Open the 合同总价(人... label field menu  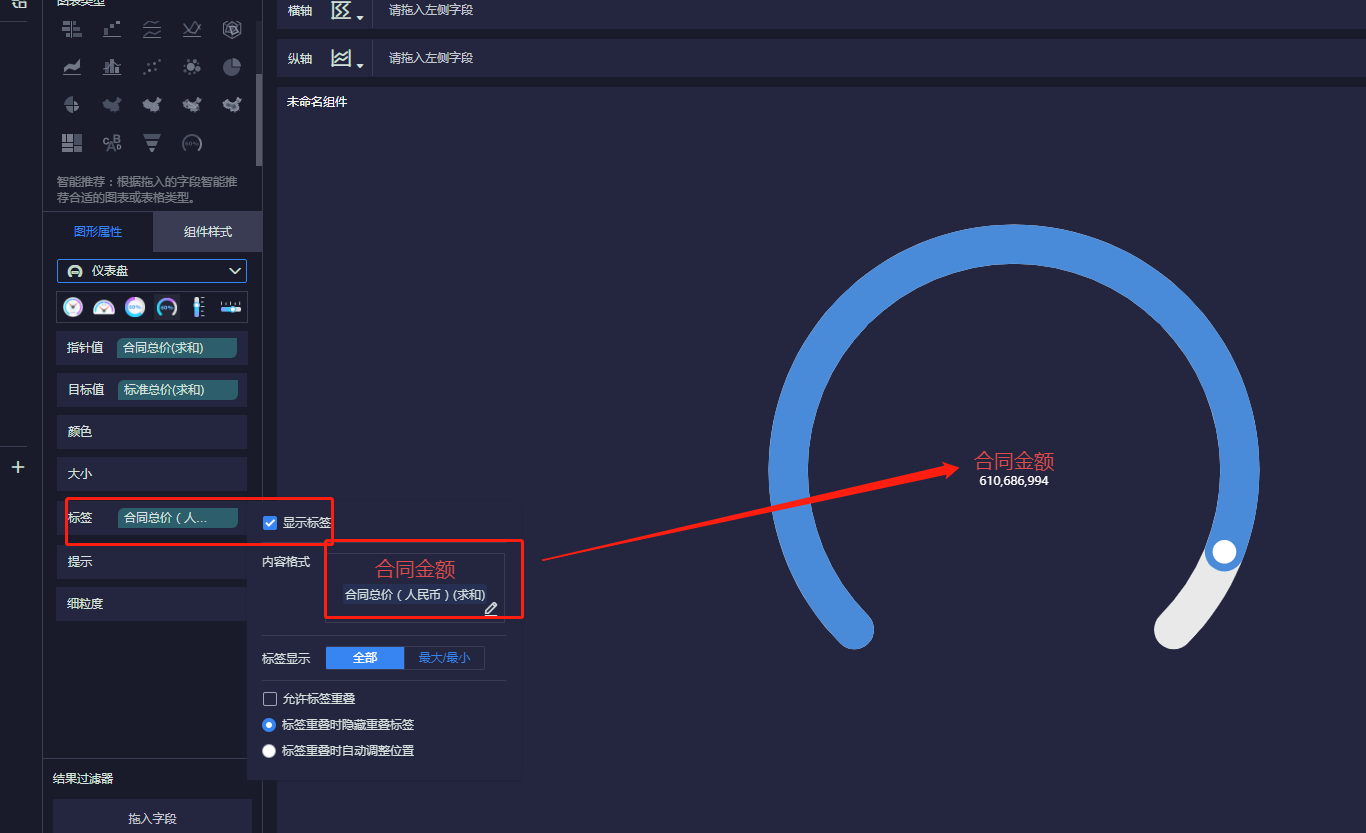tap(178, 518)
